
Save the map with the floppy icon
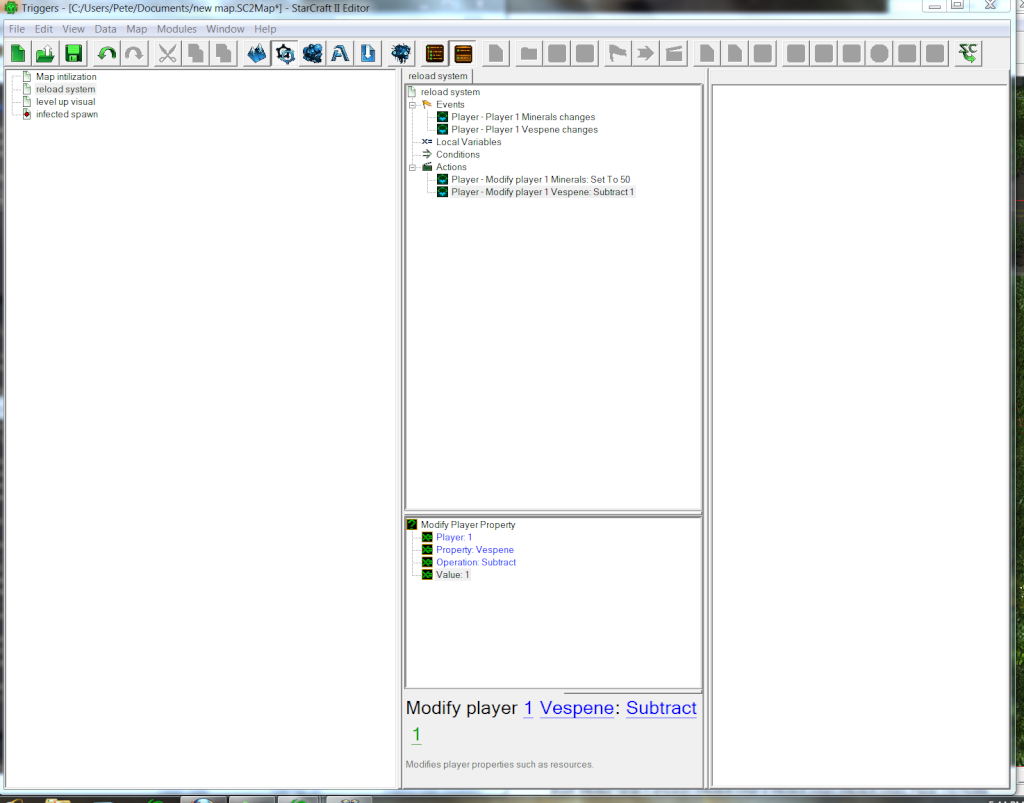pos(73,54)
